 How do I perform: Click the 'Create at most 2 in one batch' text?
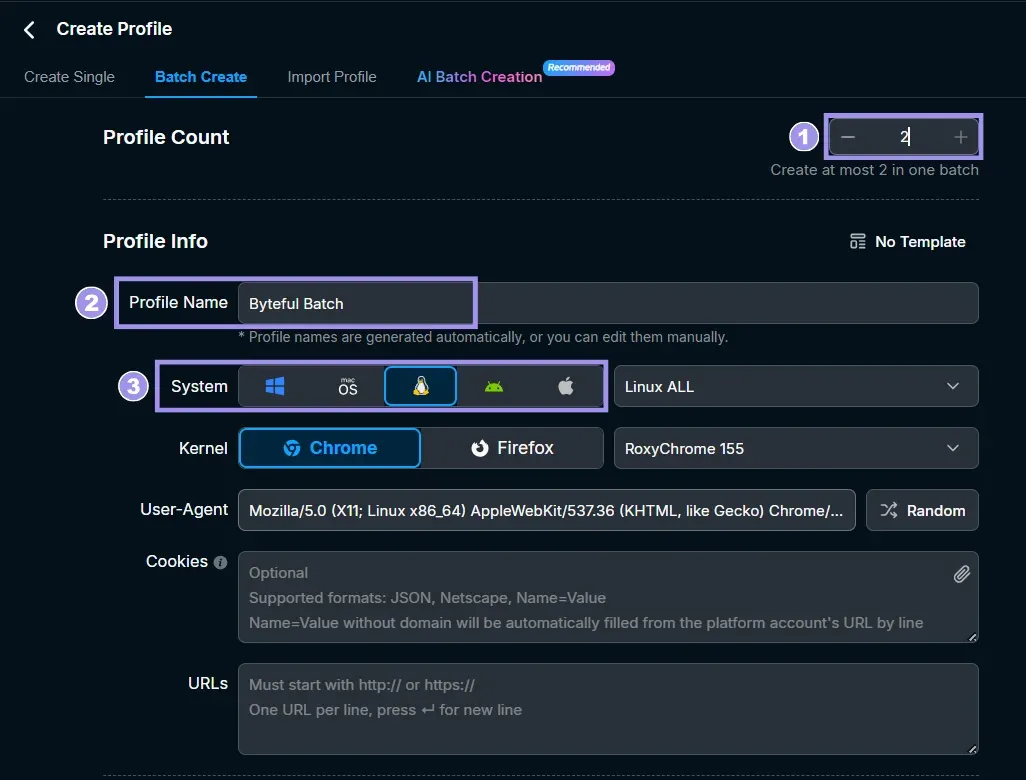874,169
